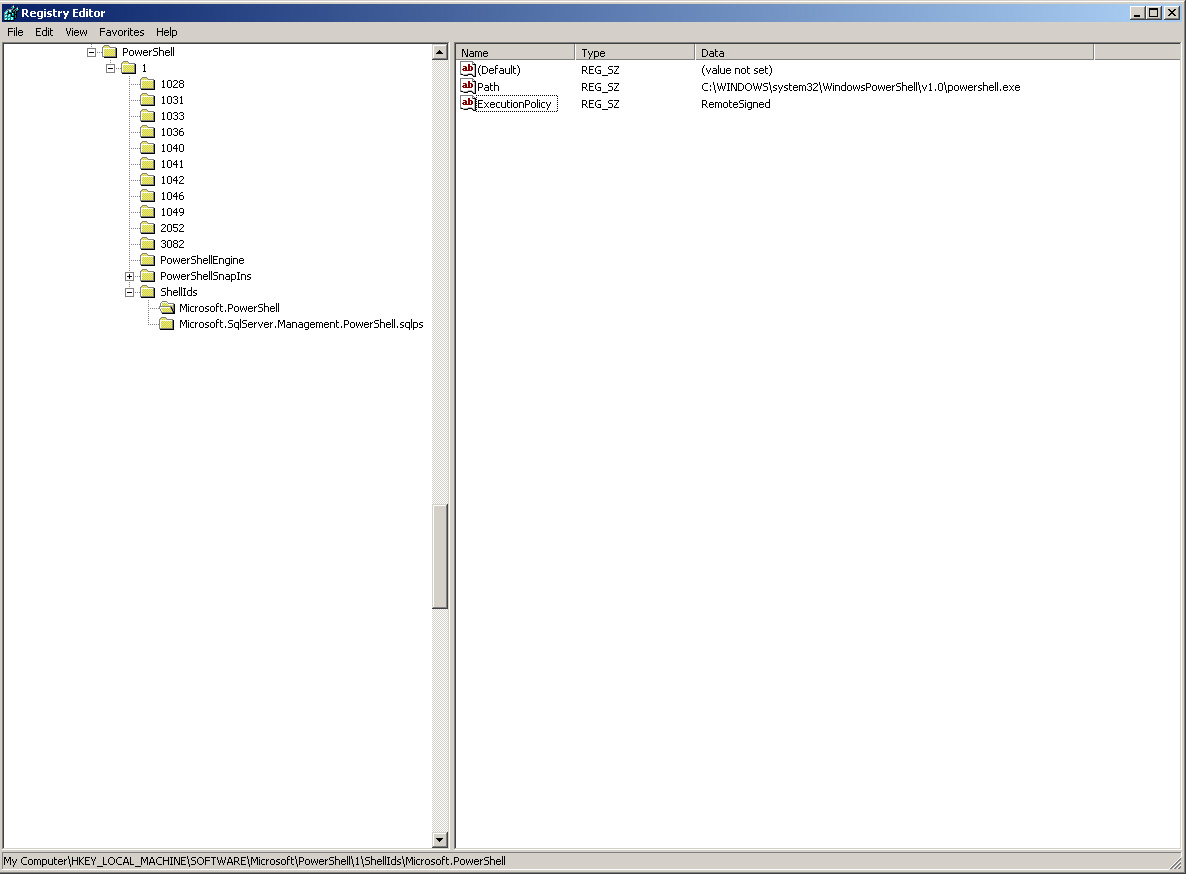Click the string value icon for Path
This screenshot has height=874, width=1186.
click(468, 86)
